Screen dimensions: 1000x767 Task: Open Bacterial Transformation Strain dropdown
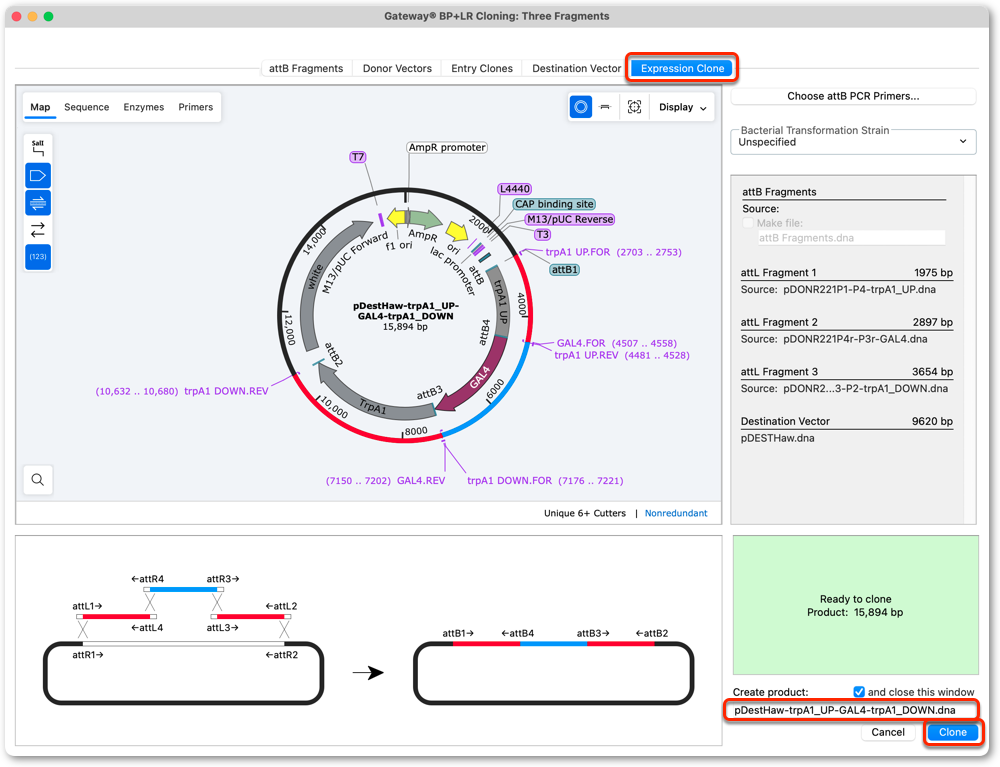(x=853, y=142)
